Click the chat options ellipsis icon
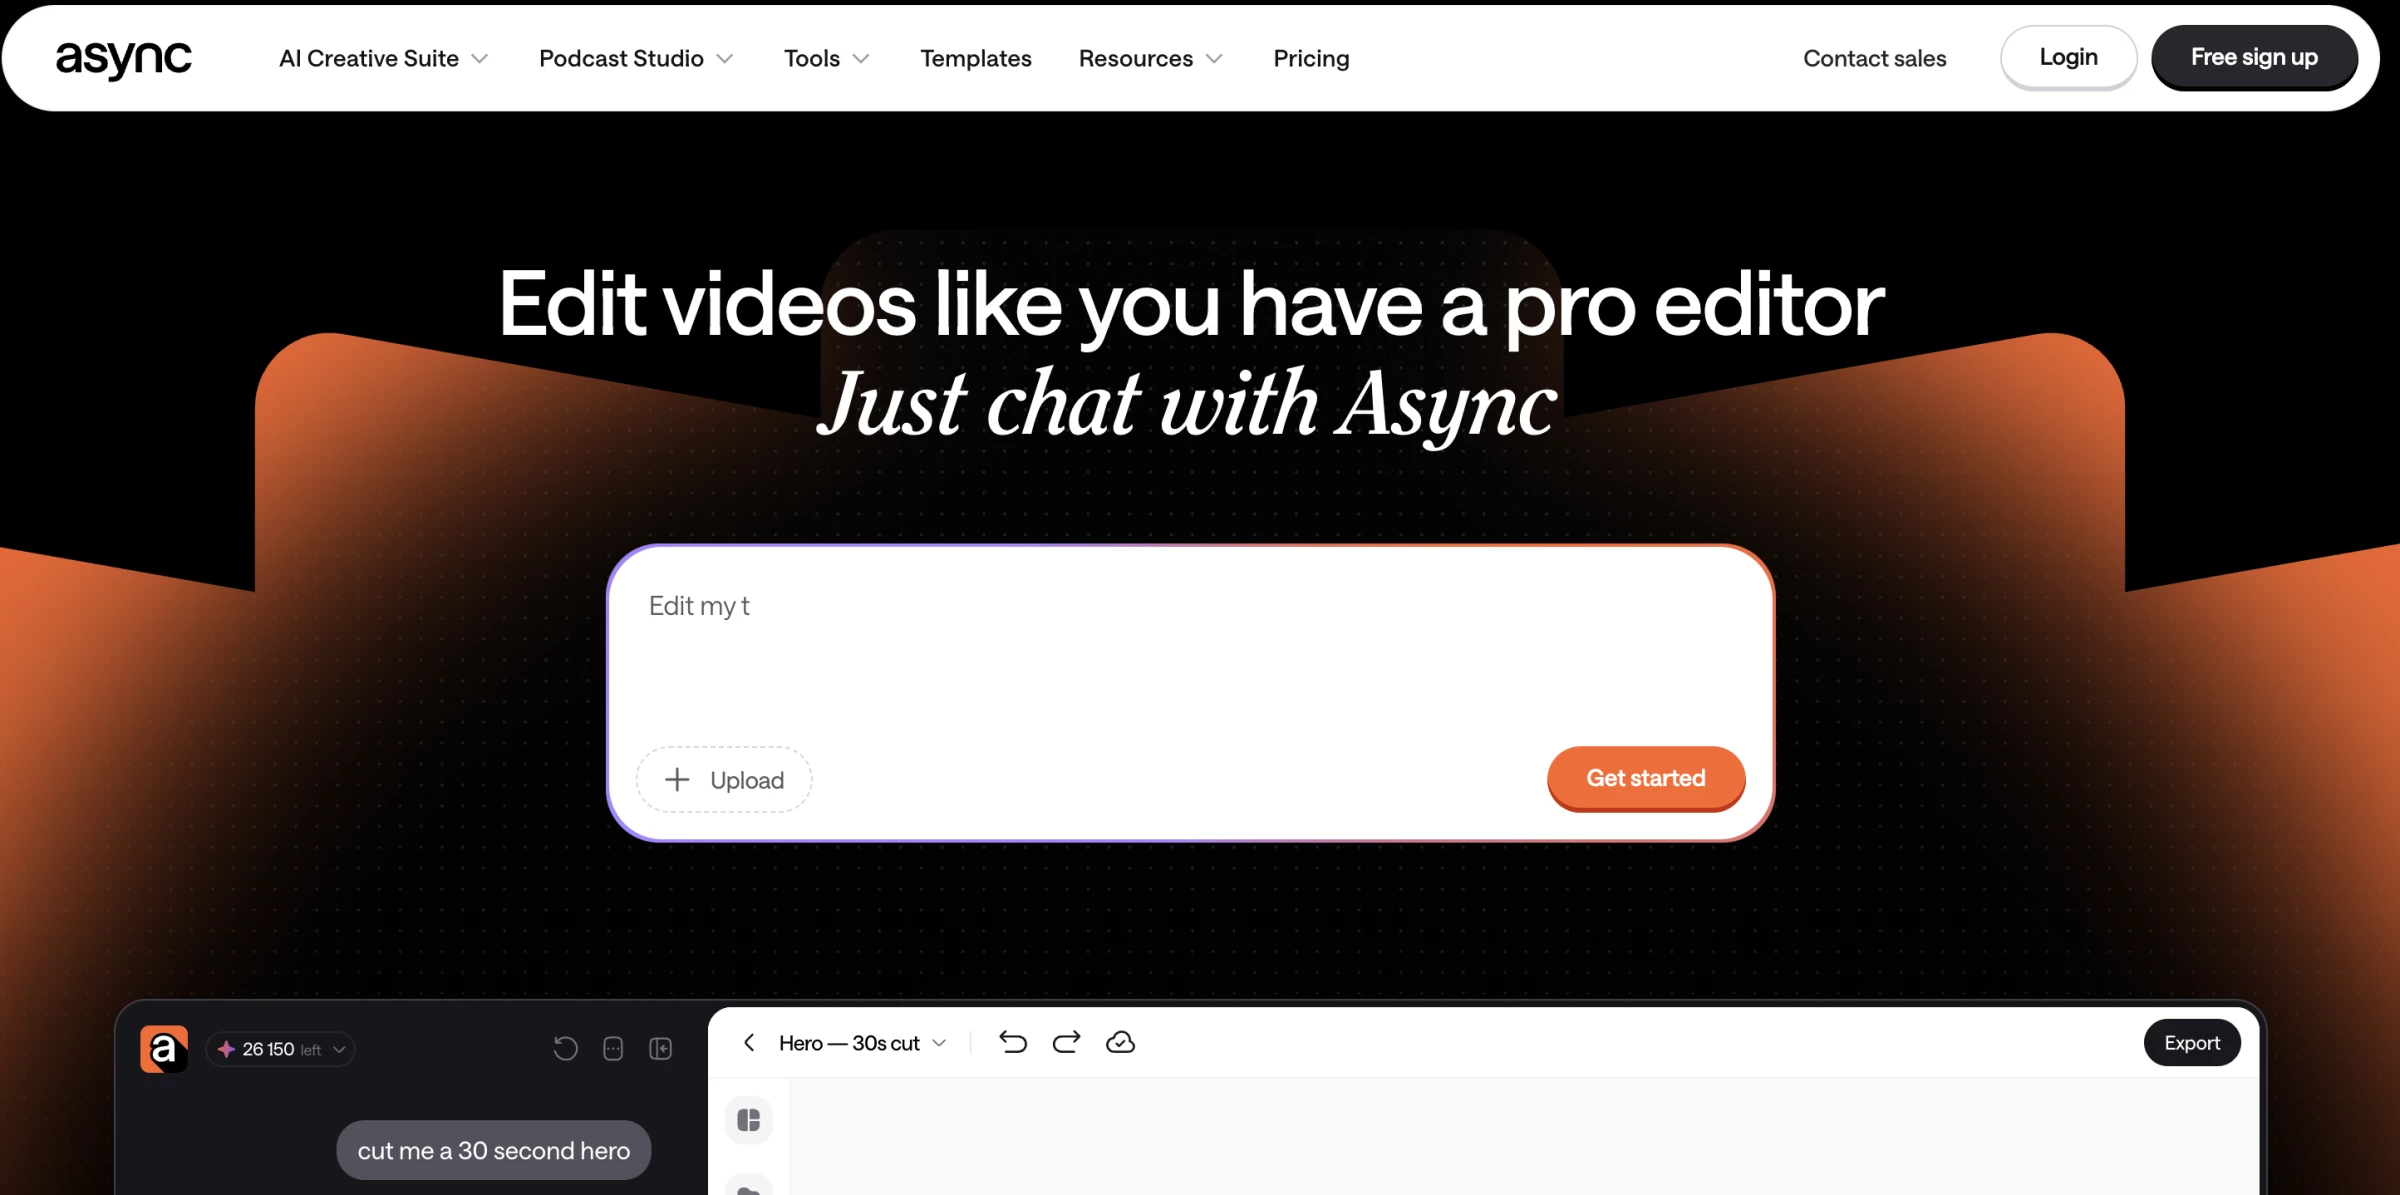 (x=613, y=1048)
